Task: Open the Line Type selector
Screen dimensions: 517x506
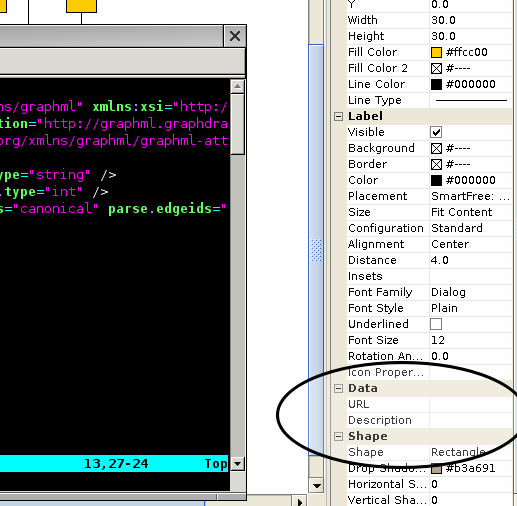Action: tap(471, 100)
